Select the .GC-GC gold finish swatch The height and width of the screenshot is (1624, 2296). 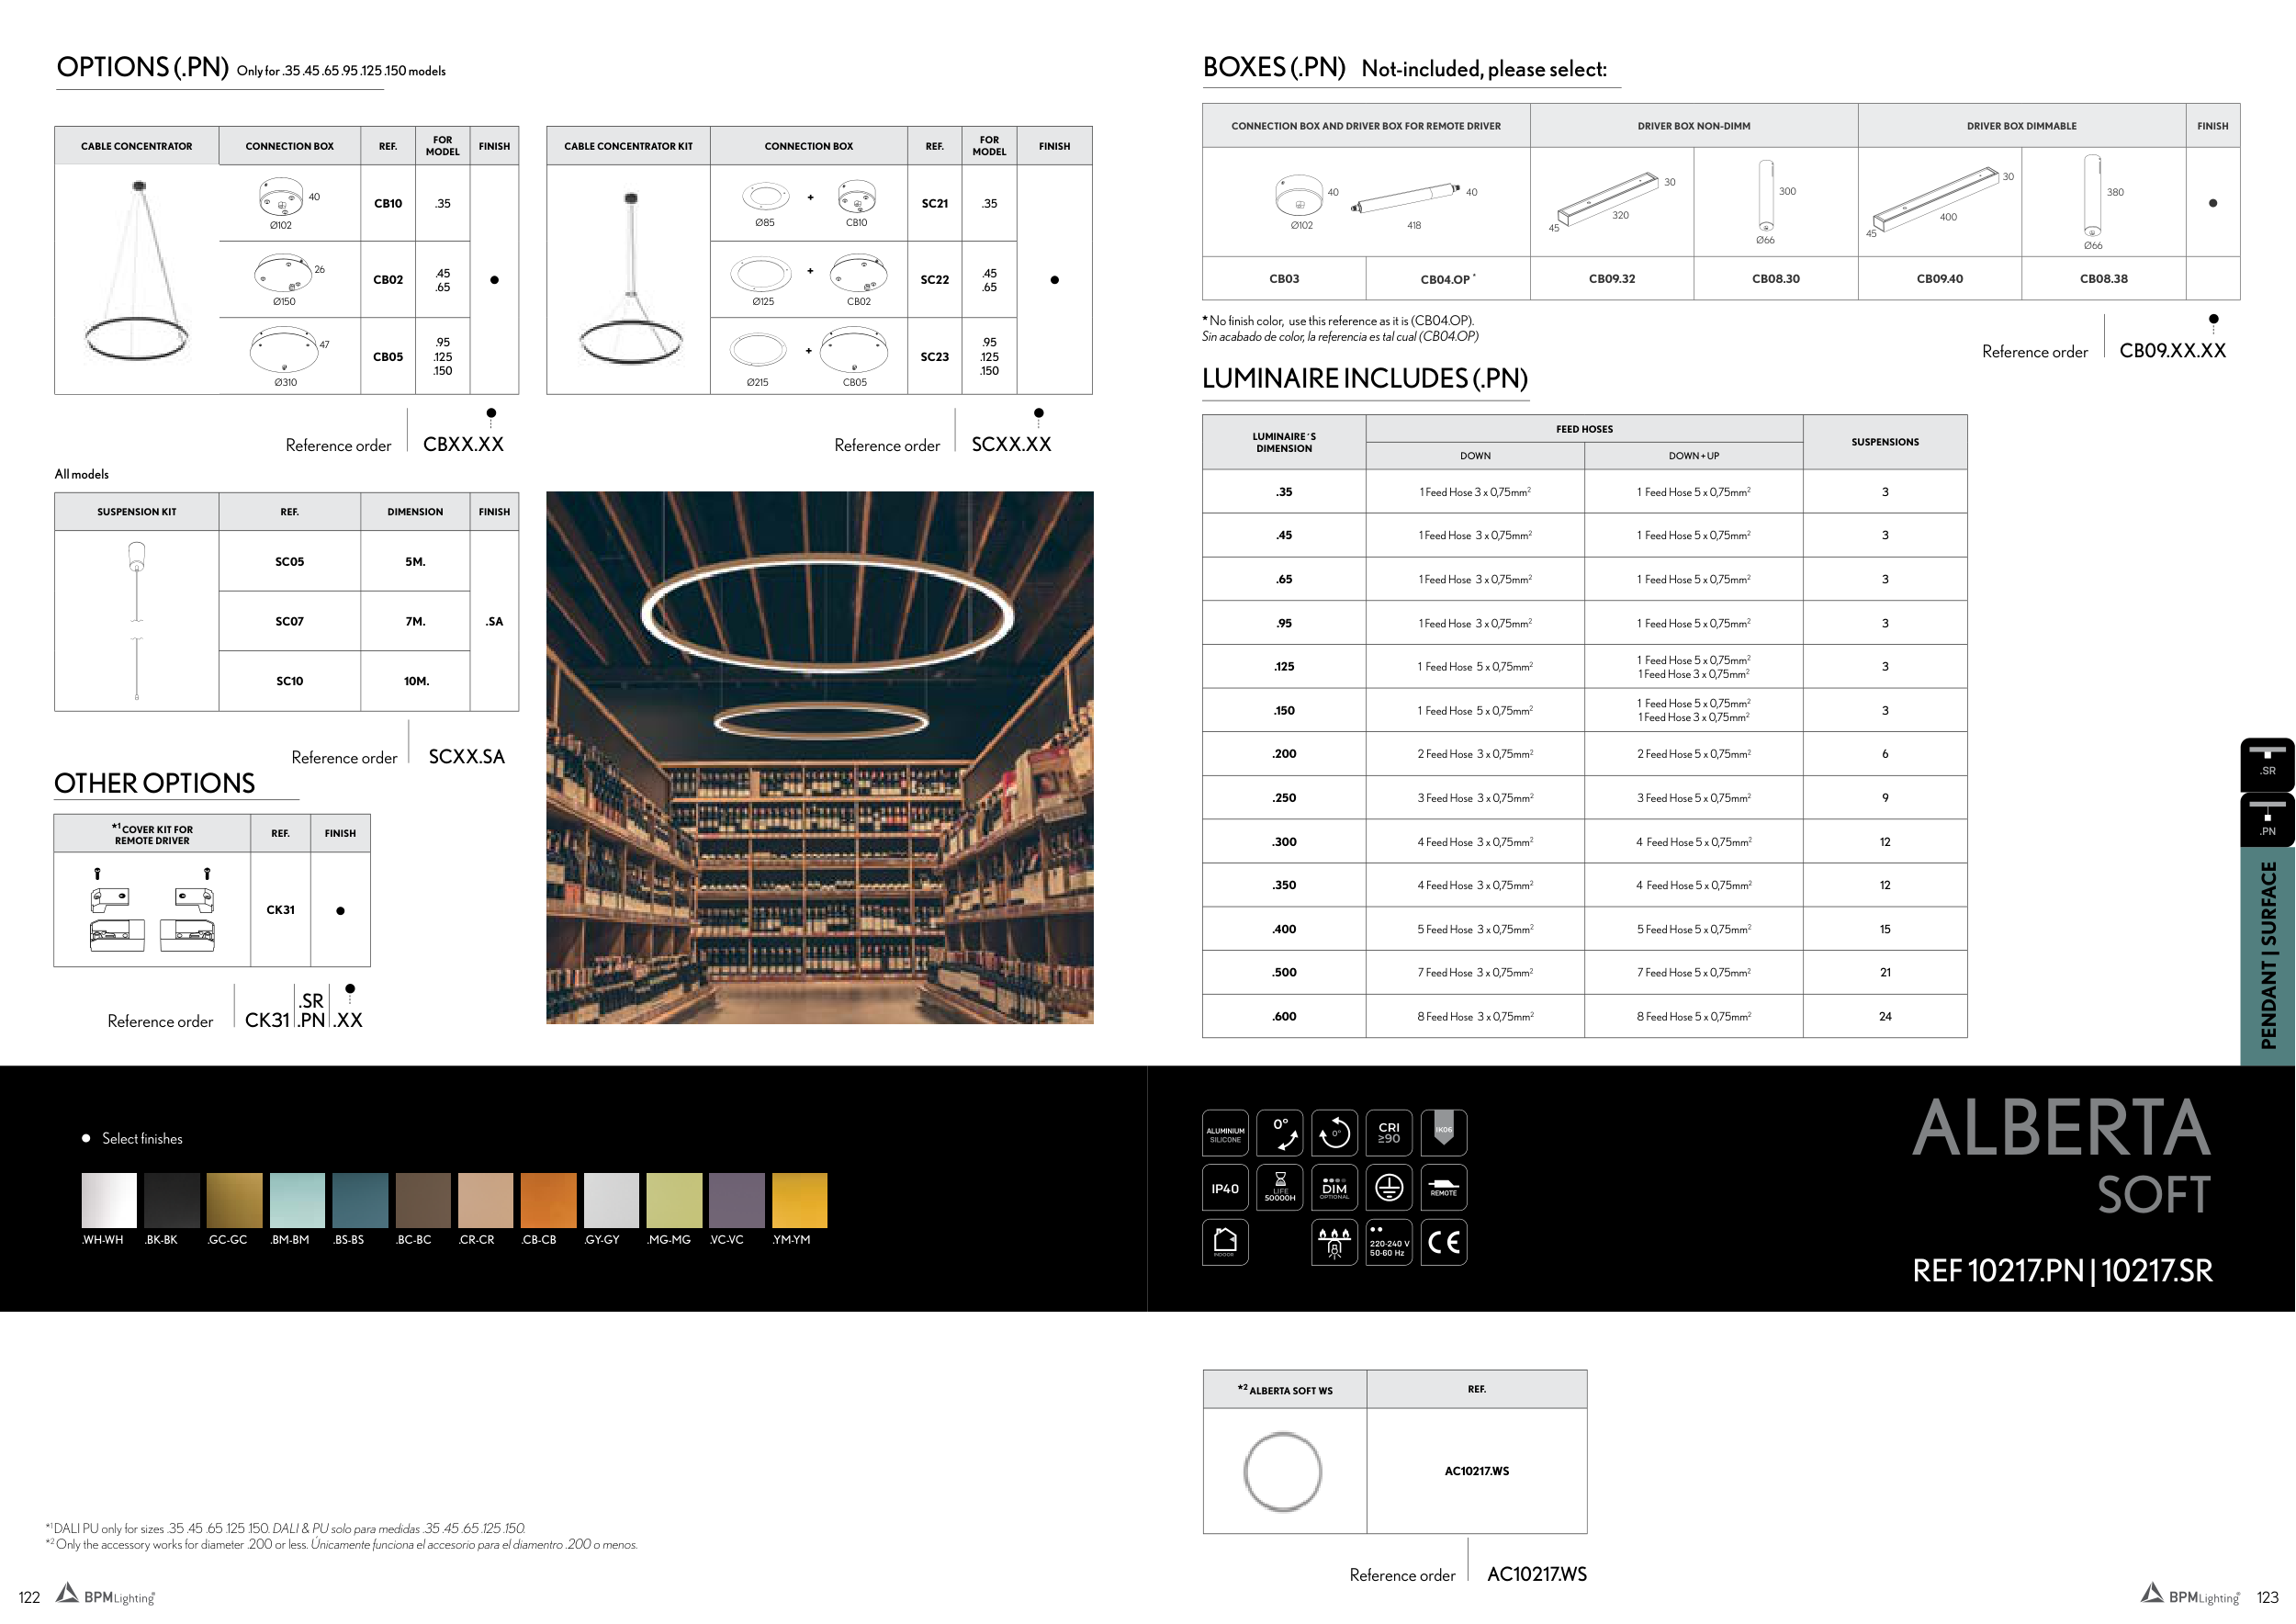pyautogui.click(x=234, y=1200)
